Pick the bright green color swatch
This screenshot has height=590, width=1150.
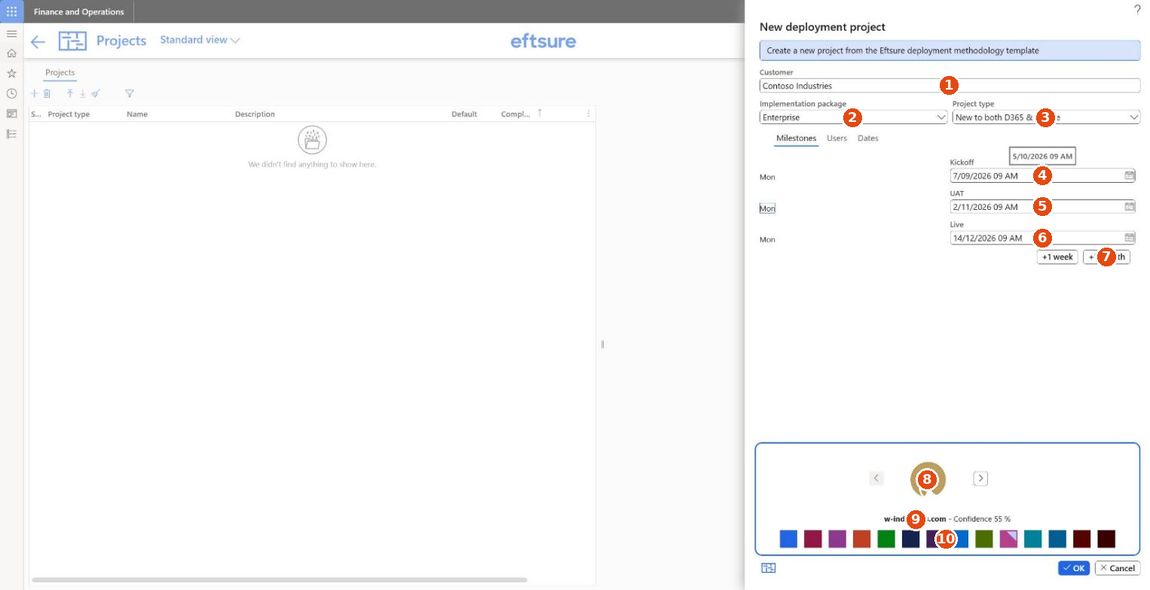click(886, 539)
